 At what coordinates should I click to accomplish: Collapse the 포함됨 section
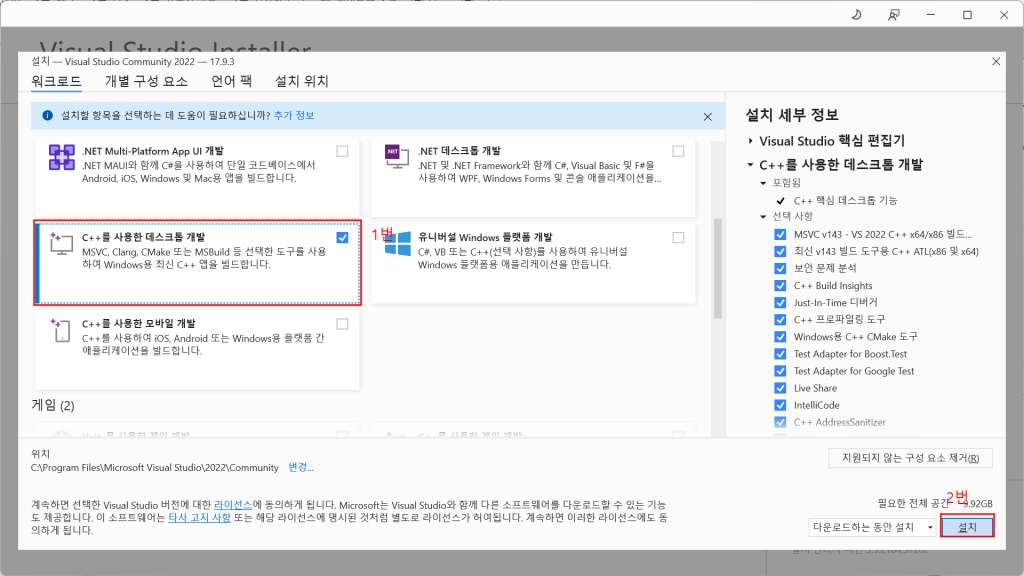(x=763, y=184)
